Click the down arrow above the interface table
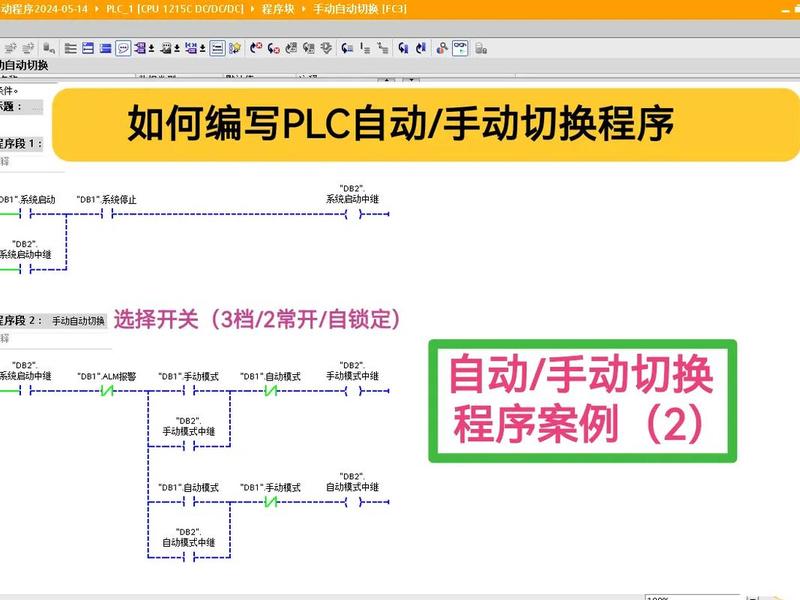The width and height of the screenshot is (800, 600). [411, 80]
